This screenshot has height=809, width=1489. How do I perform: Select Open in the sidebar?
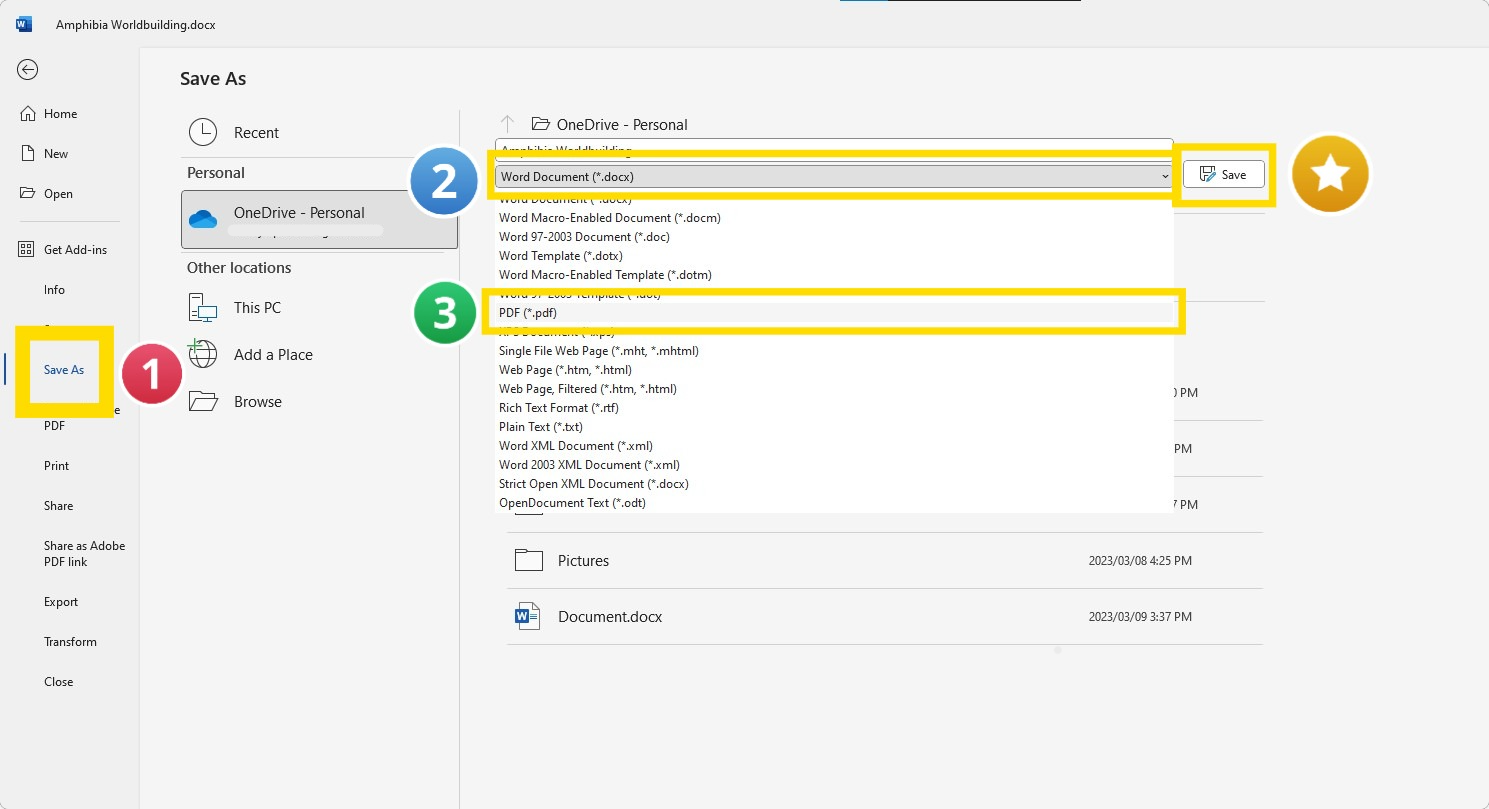(58, 194)
